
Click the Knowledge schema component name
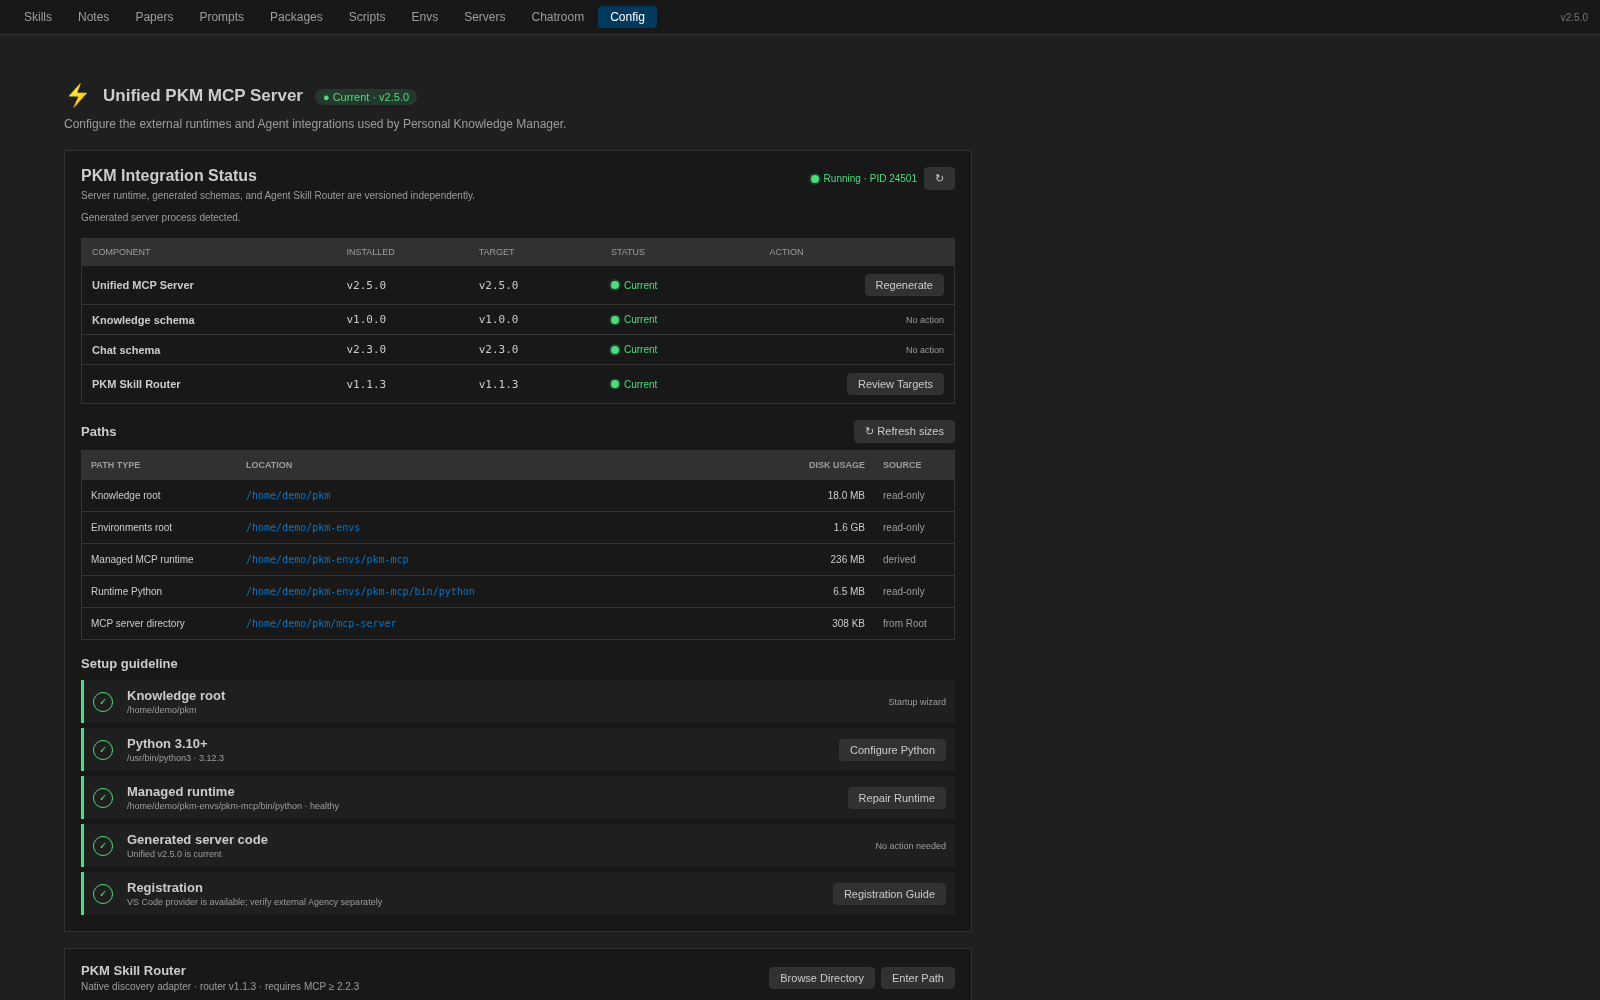[143, 320]
